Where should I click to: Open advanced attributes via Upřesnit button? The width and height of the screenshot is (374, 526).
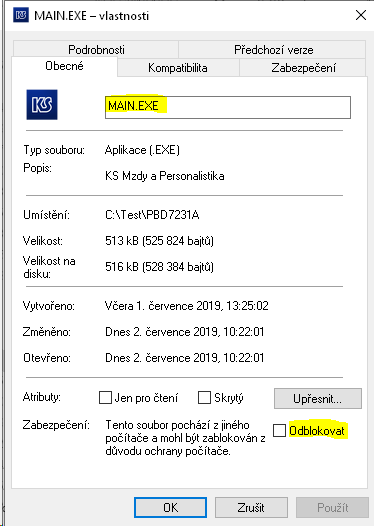click(318, 399)
